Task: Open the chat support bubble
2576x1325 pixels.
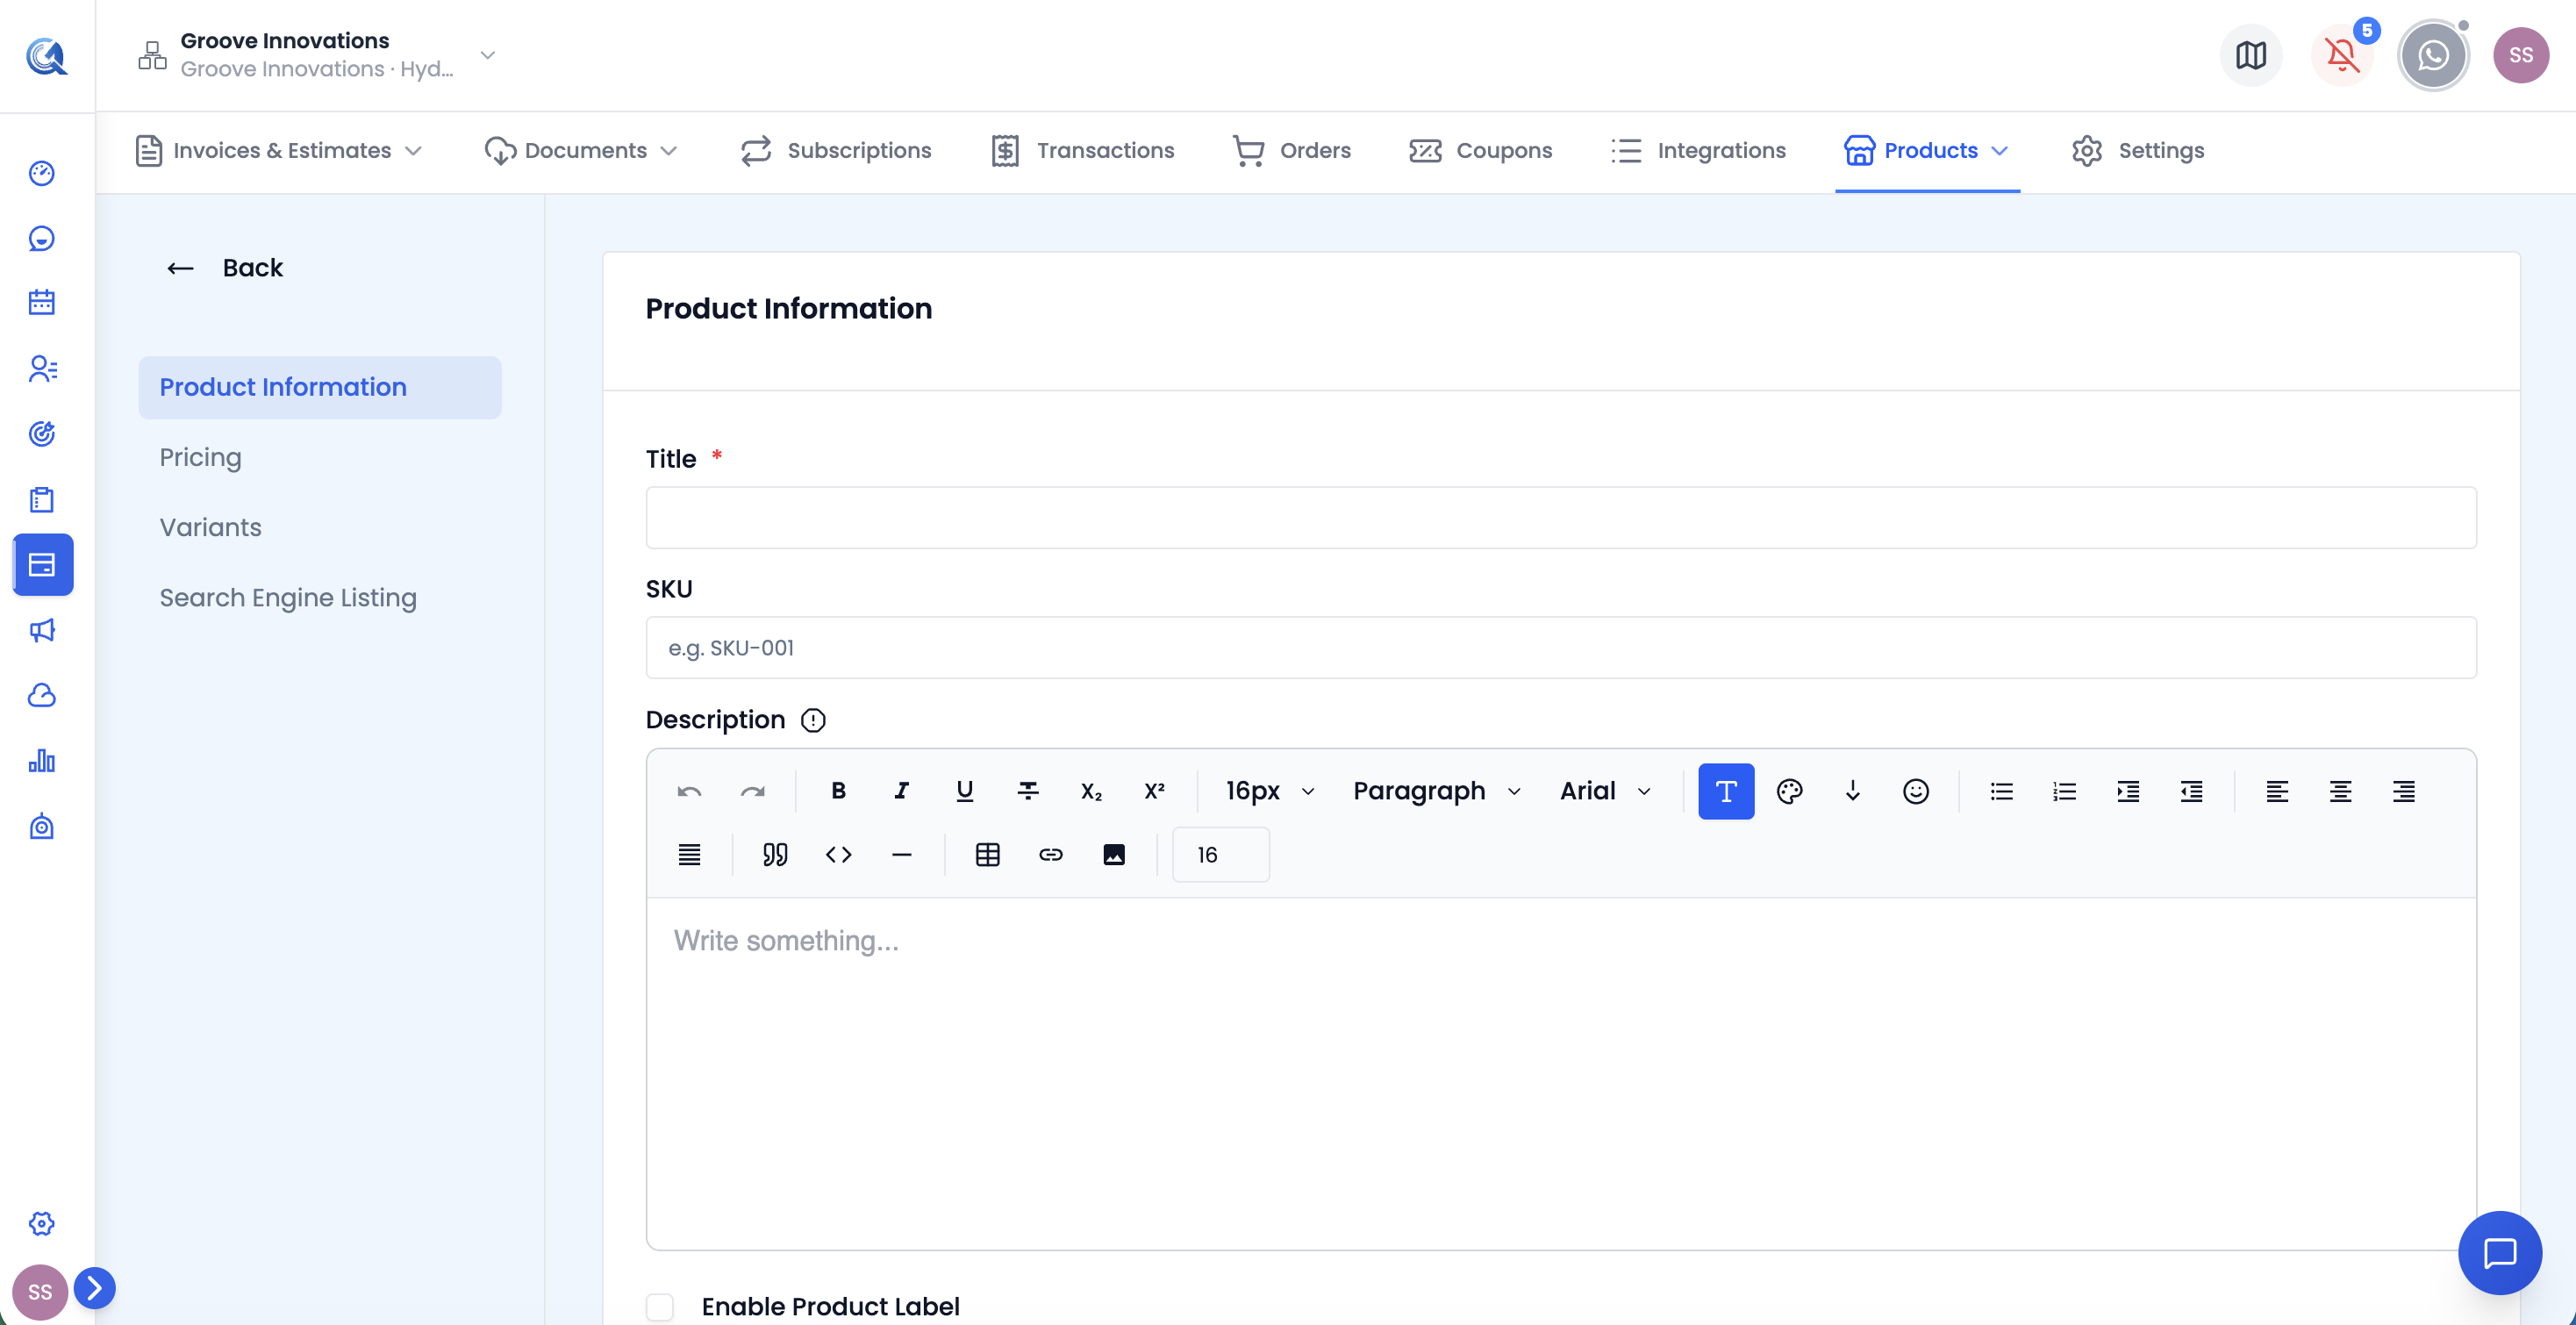Action: 2500,1253
